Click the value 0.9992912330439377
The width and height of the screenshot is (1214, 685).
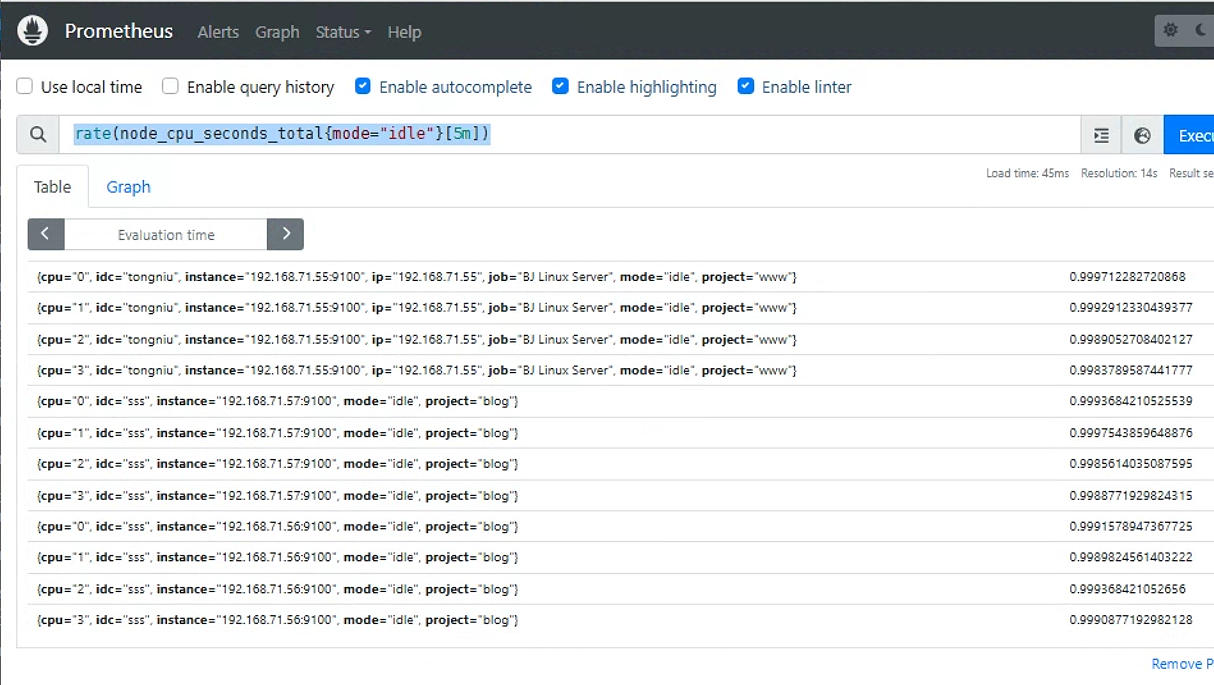[1131, 307]
